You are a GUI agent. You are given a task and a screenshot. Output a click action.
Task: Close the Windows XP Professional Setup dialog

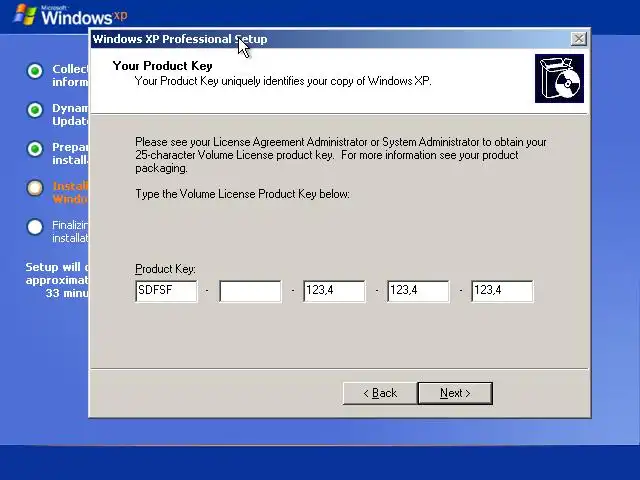pos(578,39)
